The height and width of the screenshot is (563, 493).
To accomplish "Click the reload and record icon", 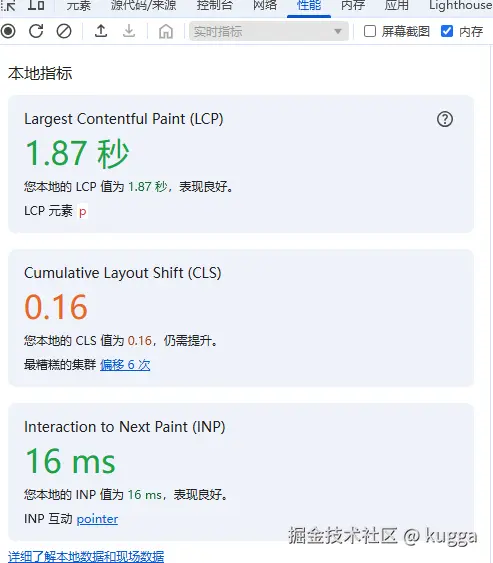I will [x=36, y=31].
